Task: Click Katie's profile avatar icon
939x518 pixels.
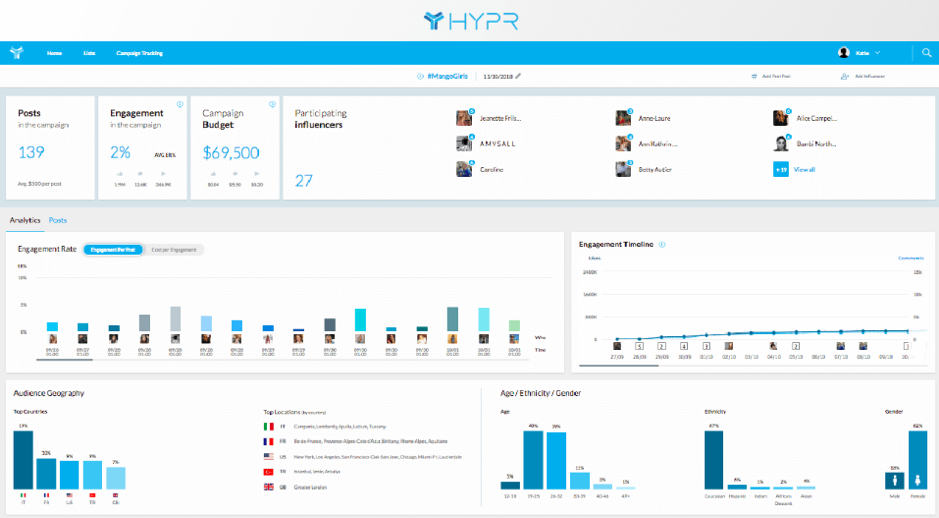Action: [x=844, y=53]
